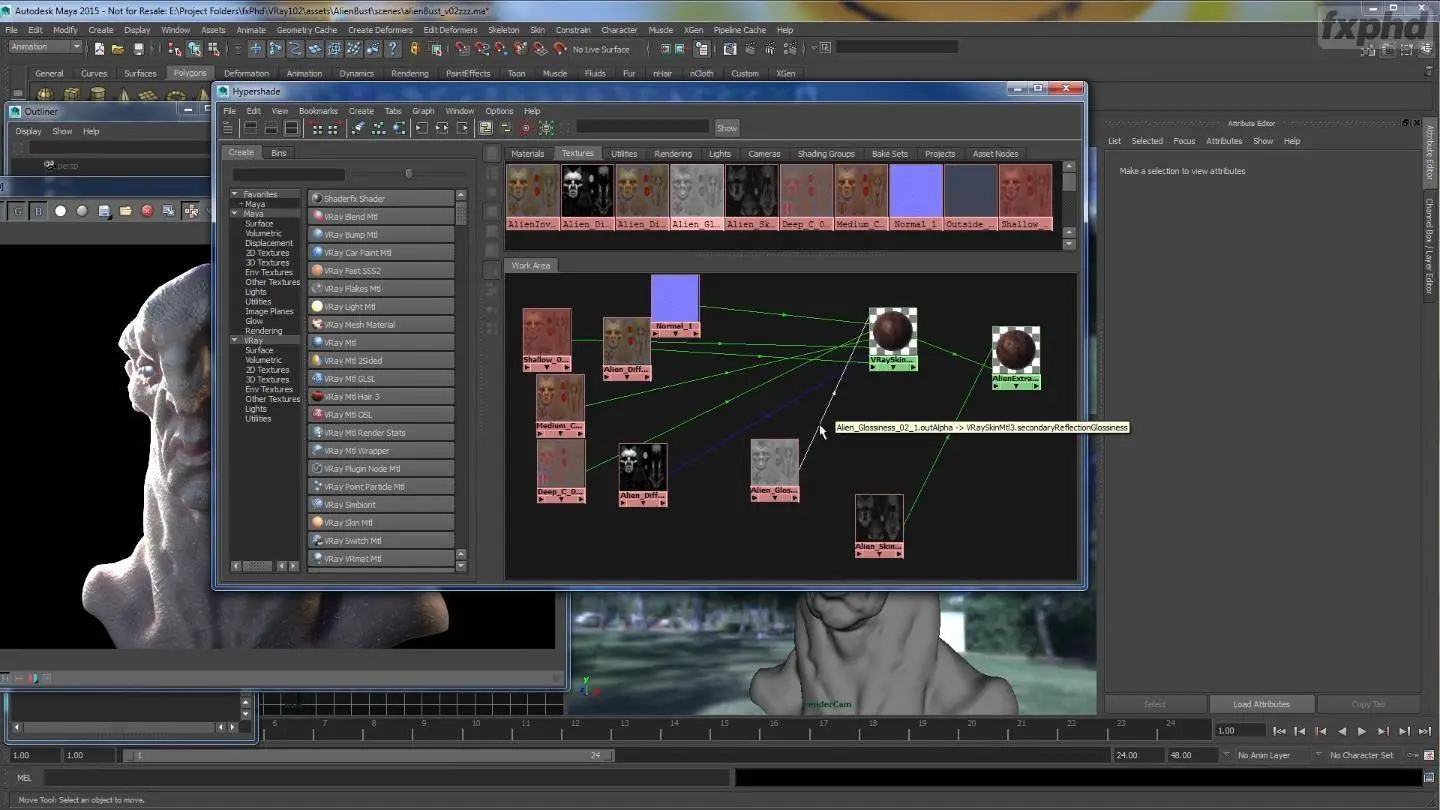Image resolution: width=1440 pixels, height=810 pixels.
Task: Click the B channel button in the Render View toolbar
Action: (38, 211)
